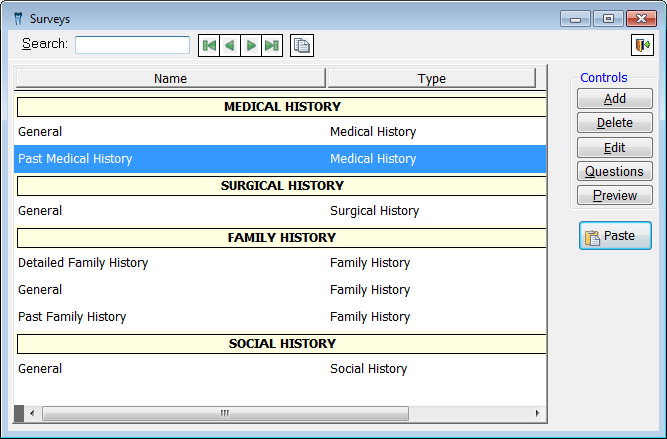Go to the first record navigation arrow
Screen dimensions: 667x439
point(209,45)
